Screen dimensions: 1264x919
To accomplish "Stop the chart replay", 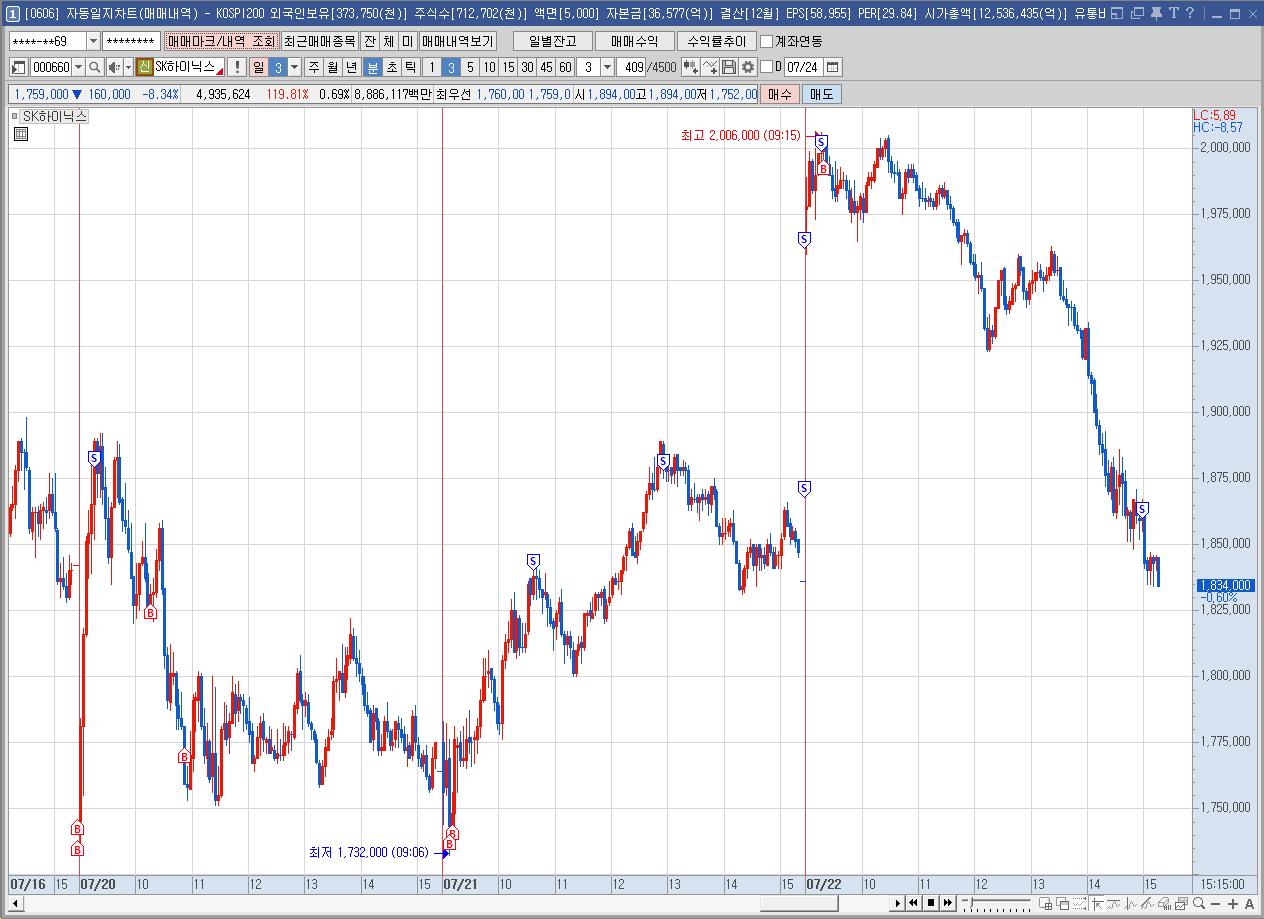I will (931, 903).
